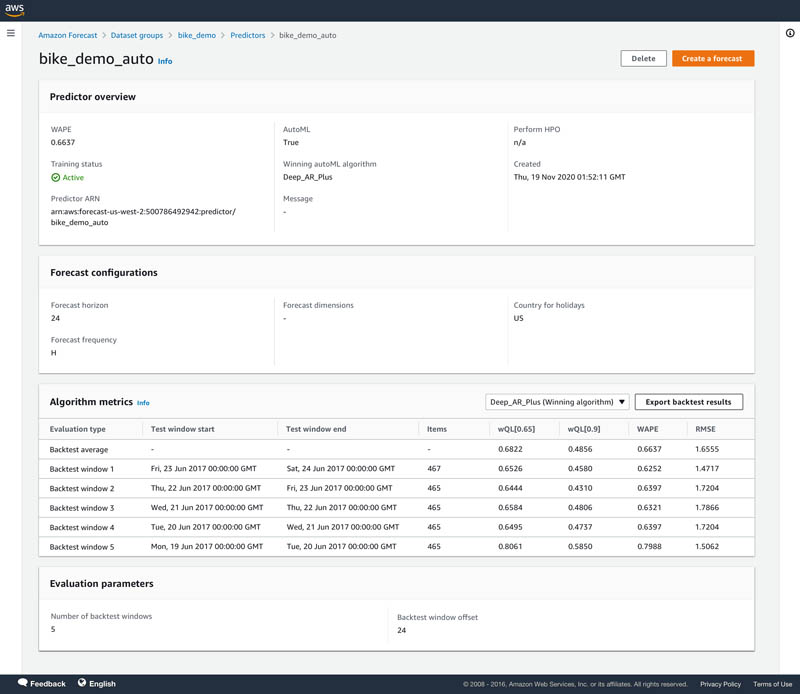This screenshot has height=694, width=800.
Task: Click the AWS logo
Action: [14, 10]
